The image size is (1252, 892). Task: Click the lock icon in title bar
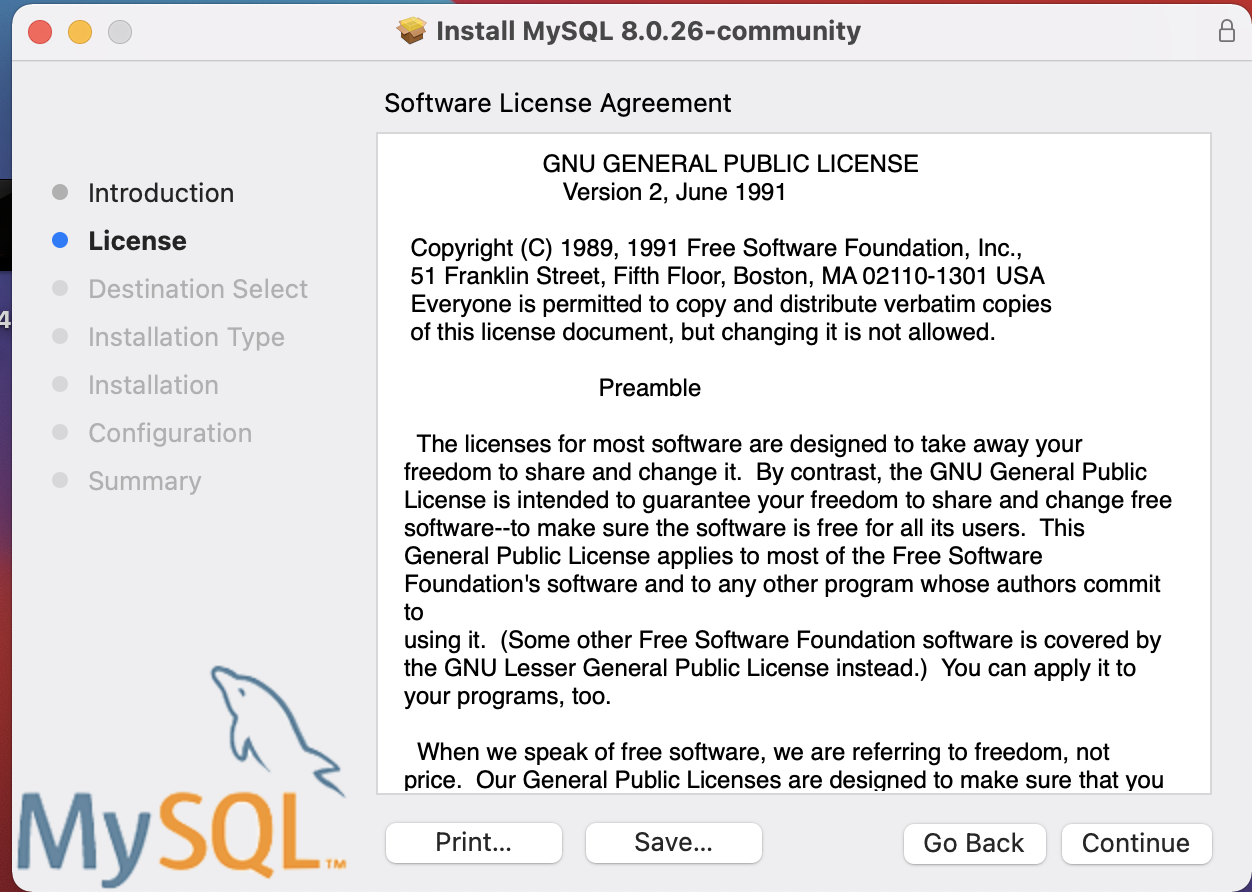coord(1226,31)
